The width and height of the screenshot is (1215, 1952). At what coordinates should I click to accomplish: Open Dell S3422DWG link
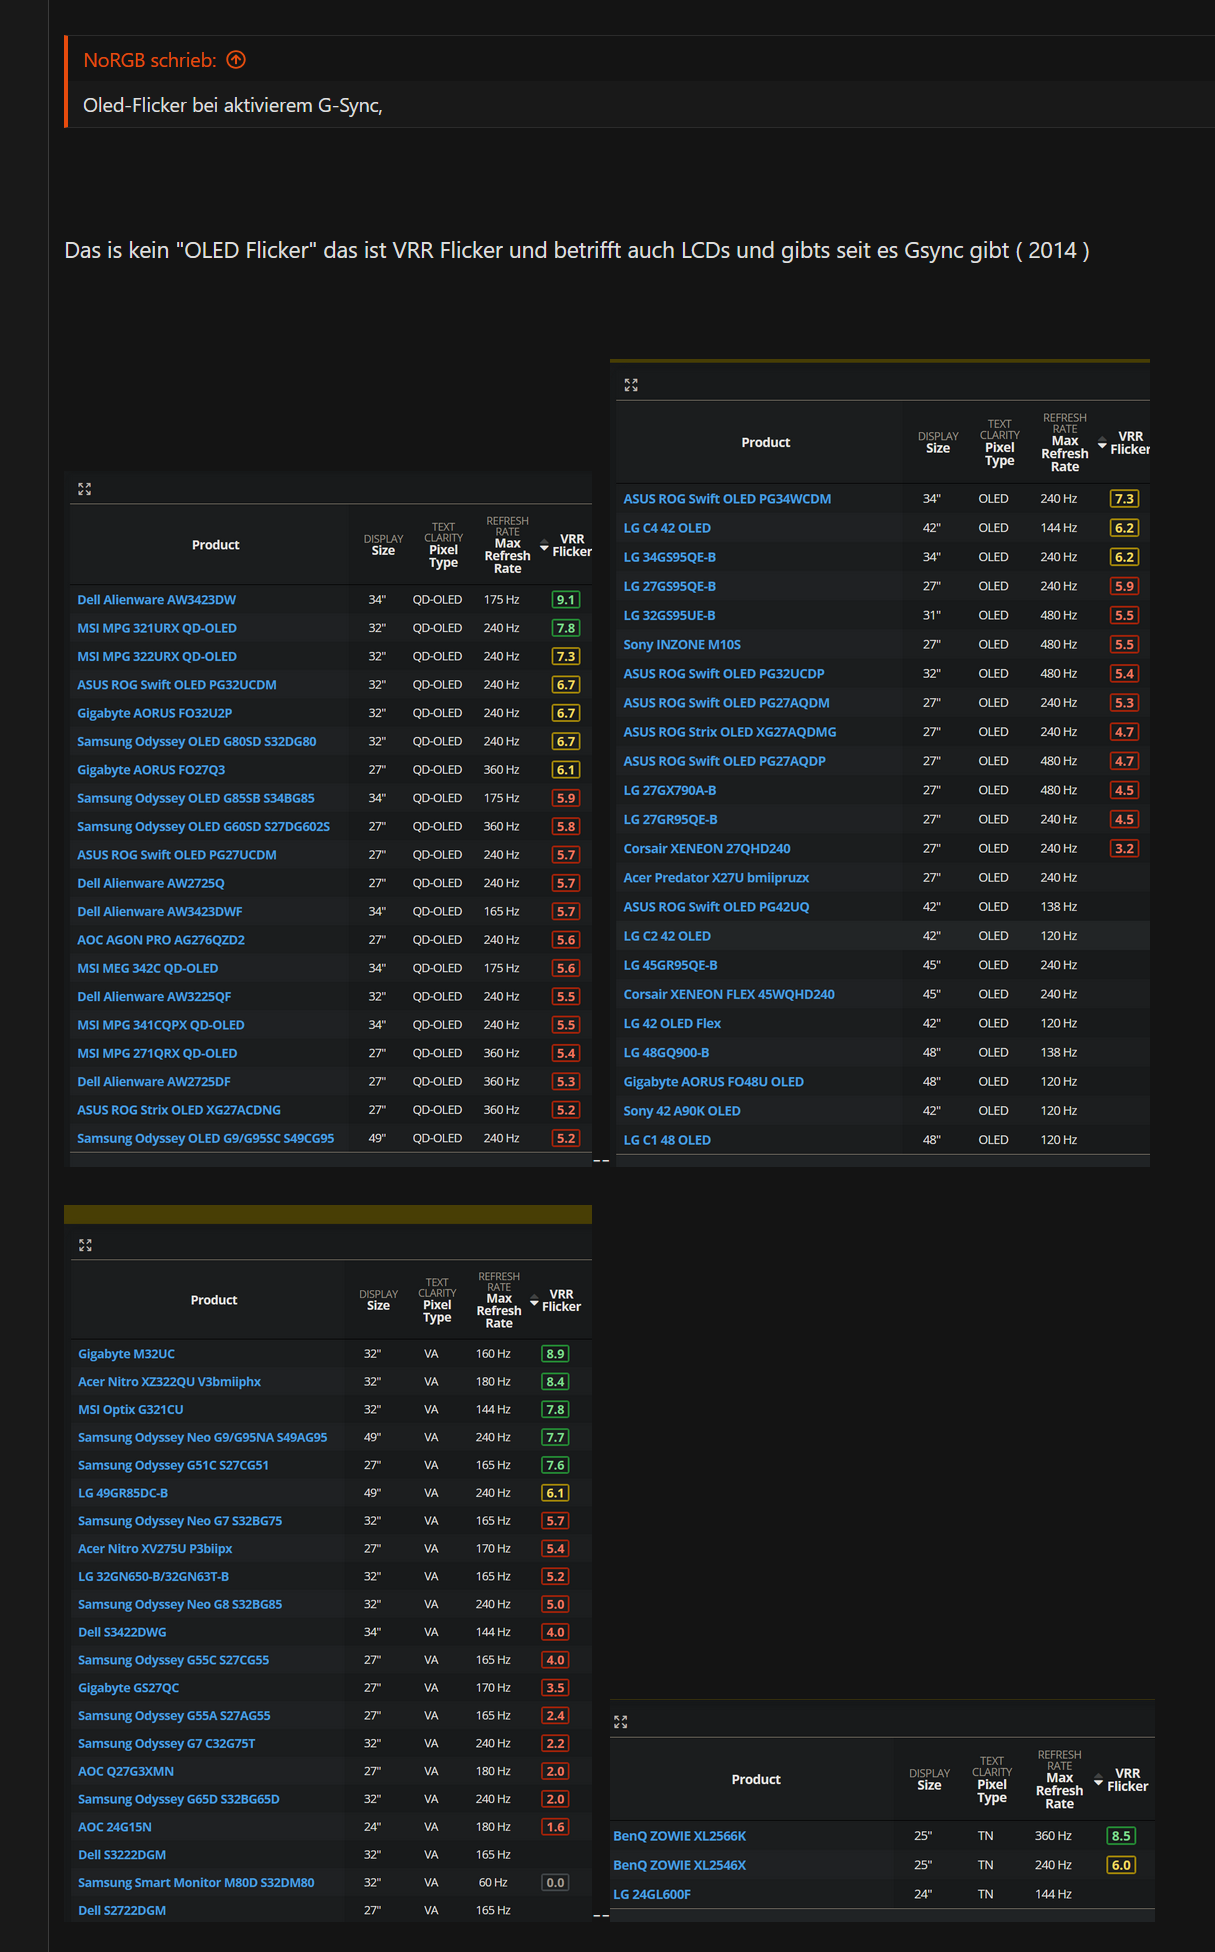122,1632
